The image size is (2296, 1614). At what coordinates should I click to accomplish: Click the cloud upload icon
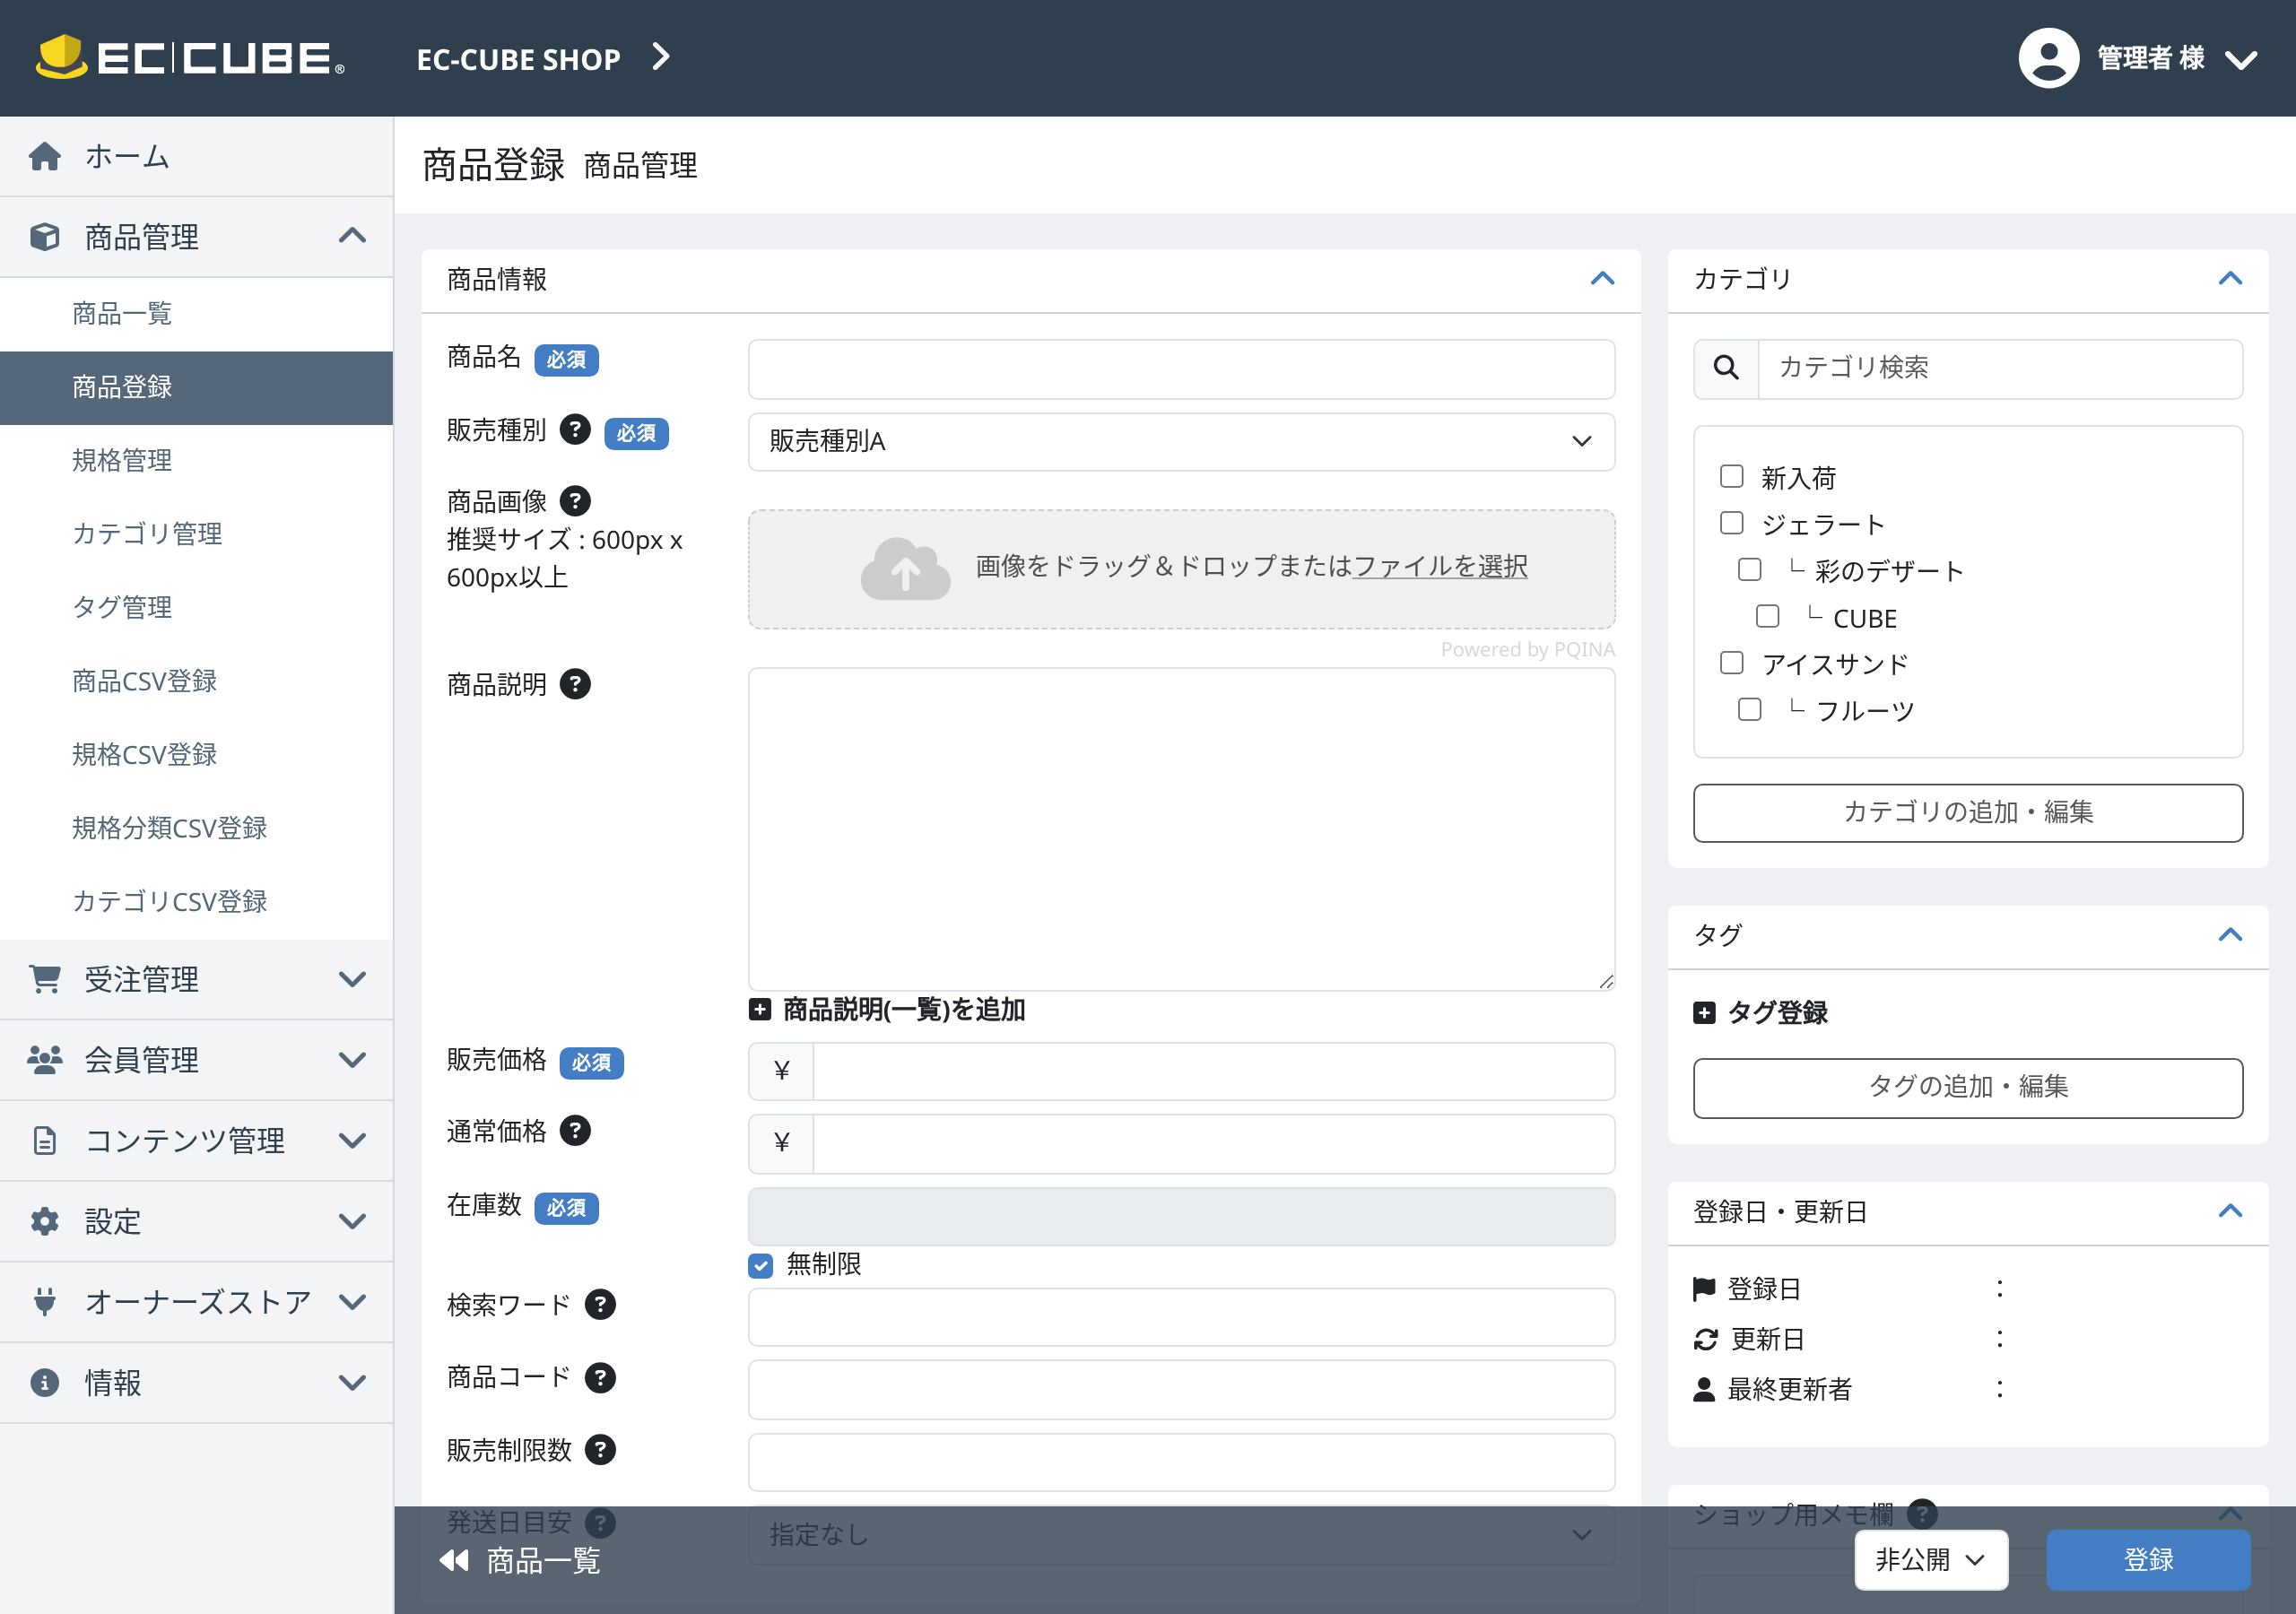click(x=905, y=569)
